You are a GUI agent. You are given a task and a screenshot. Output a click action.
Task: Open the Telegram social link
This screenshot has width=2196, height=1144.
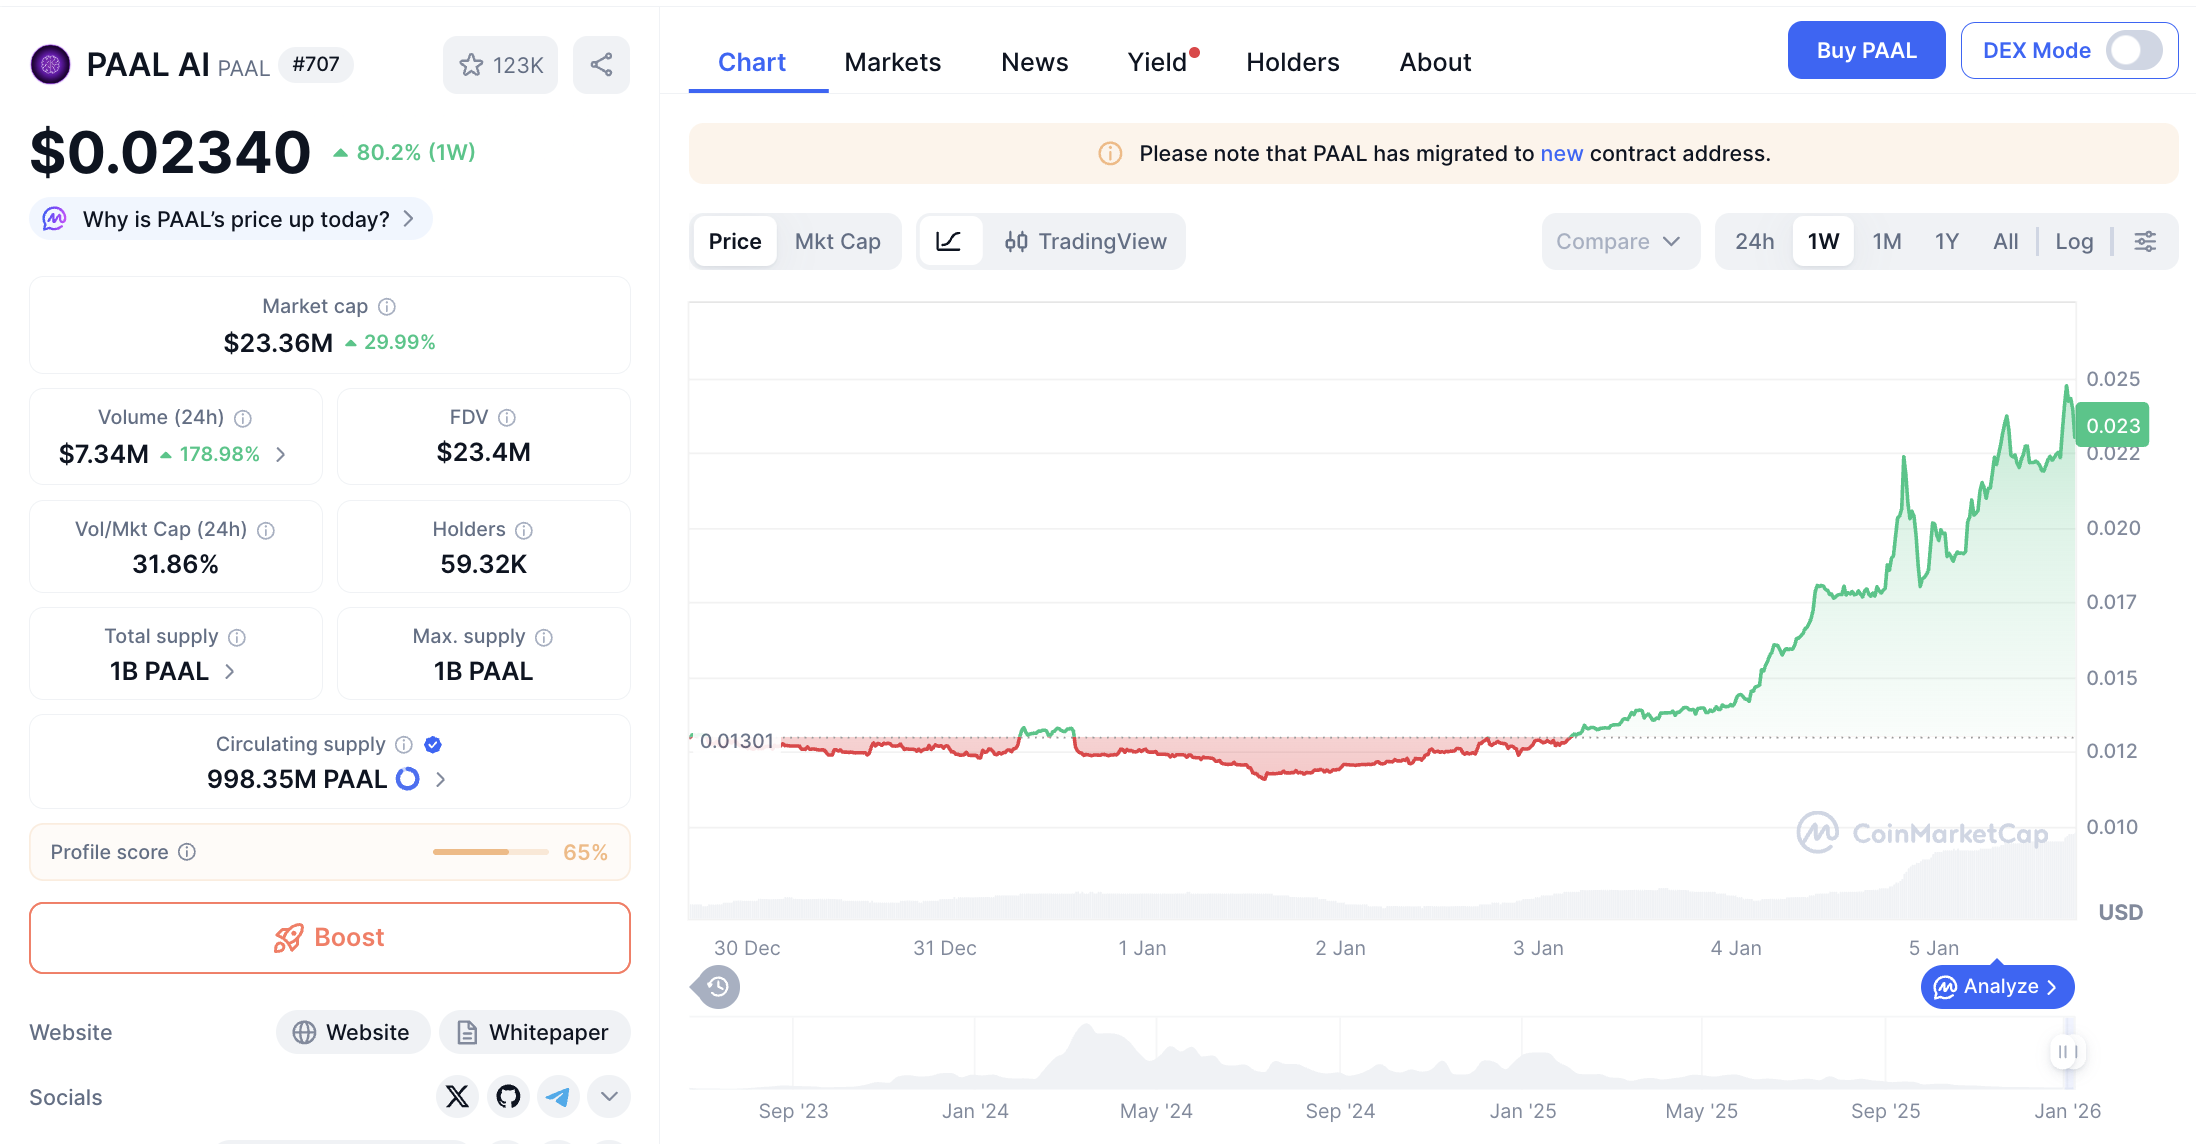(x=558, y=1097)
